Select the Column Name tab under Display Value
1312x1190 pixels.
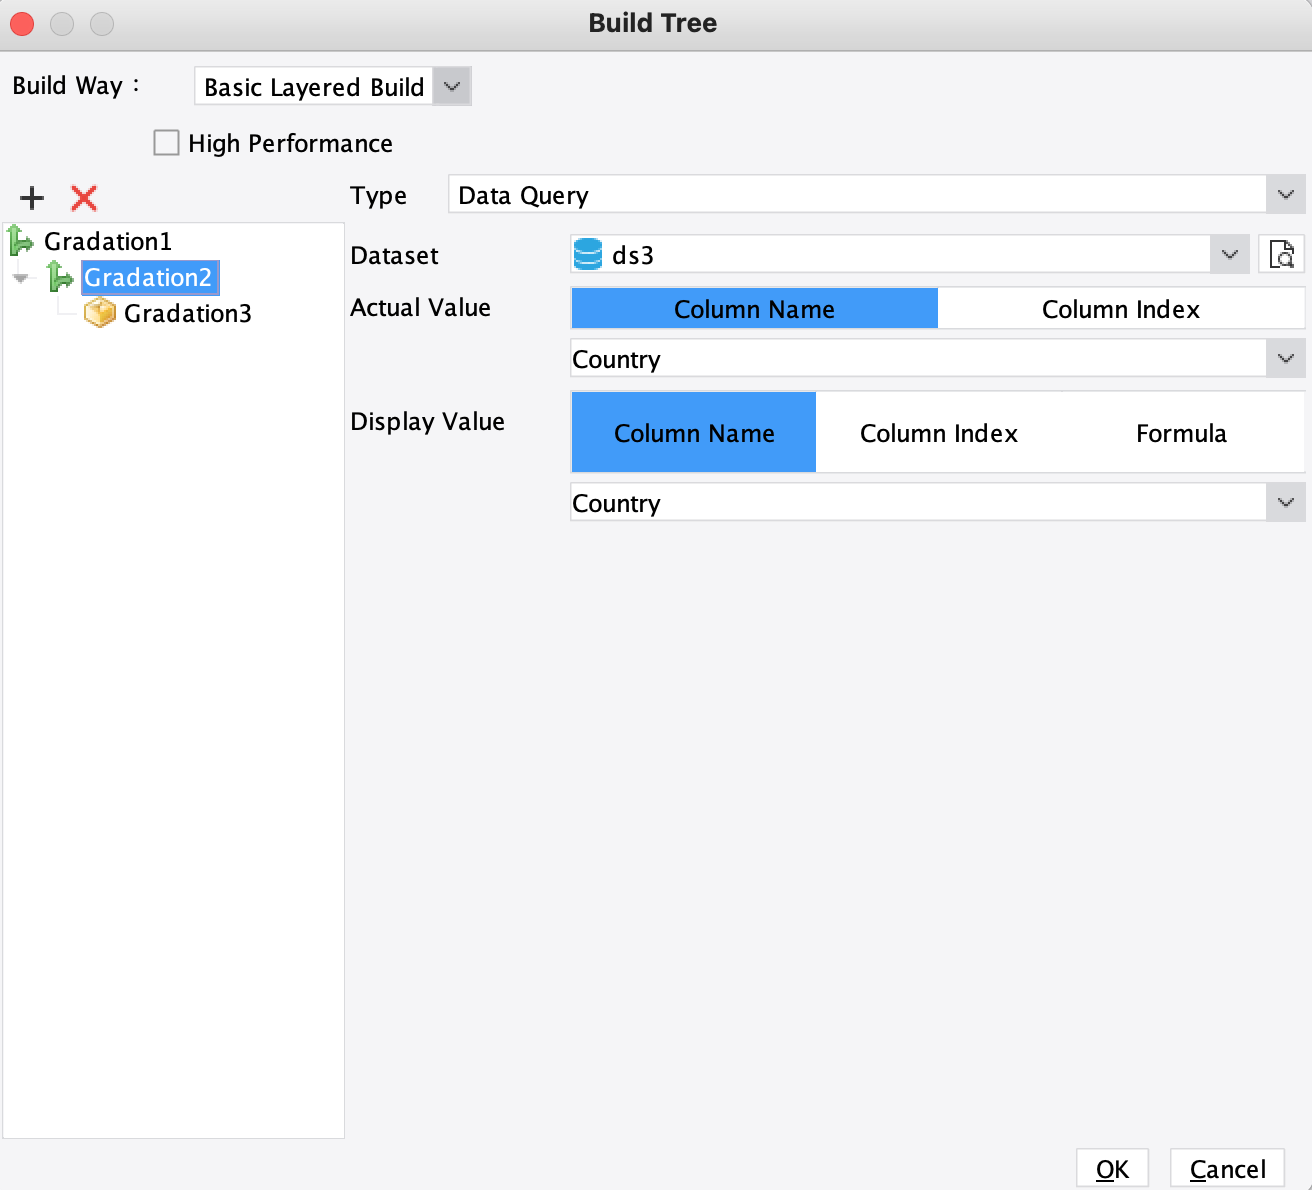(693, 432)
